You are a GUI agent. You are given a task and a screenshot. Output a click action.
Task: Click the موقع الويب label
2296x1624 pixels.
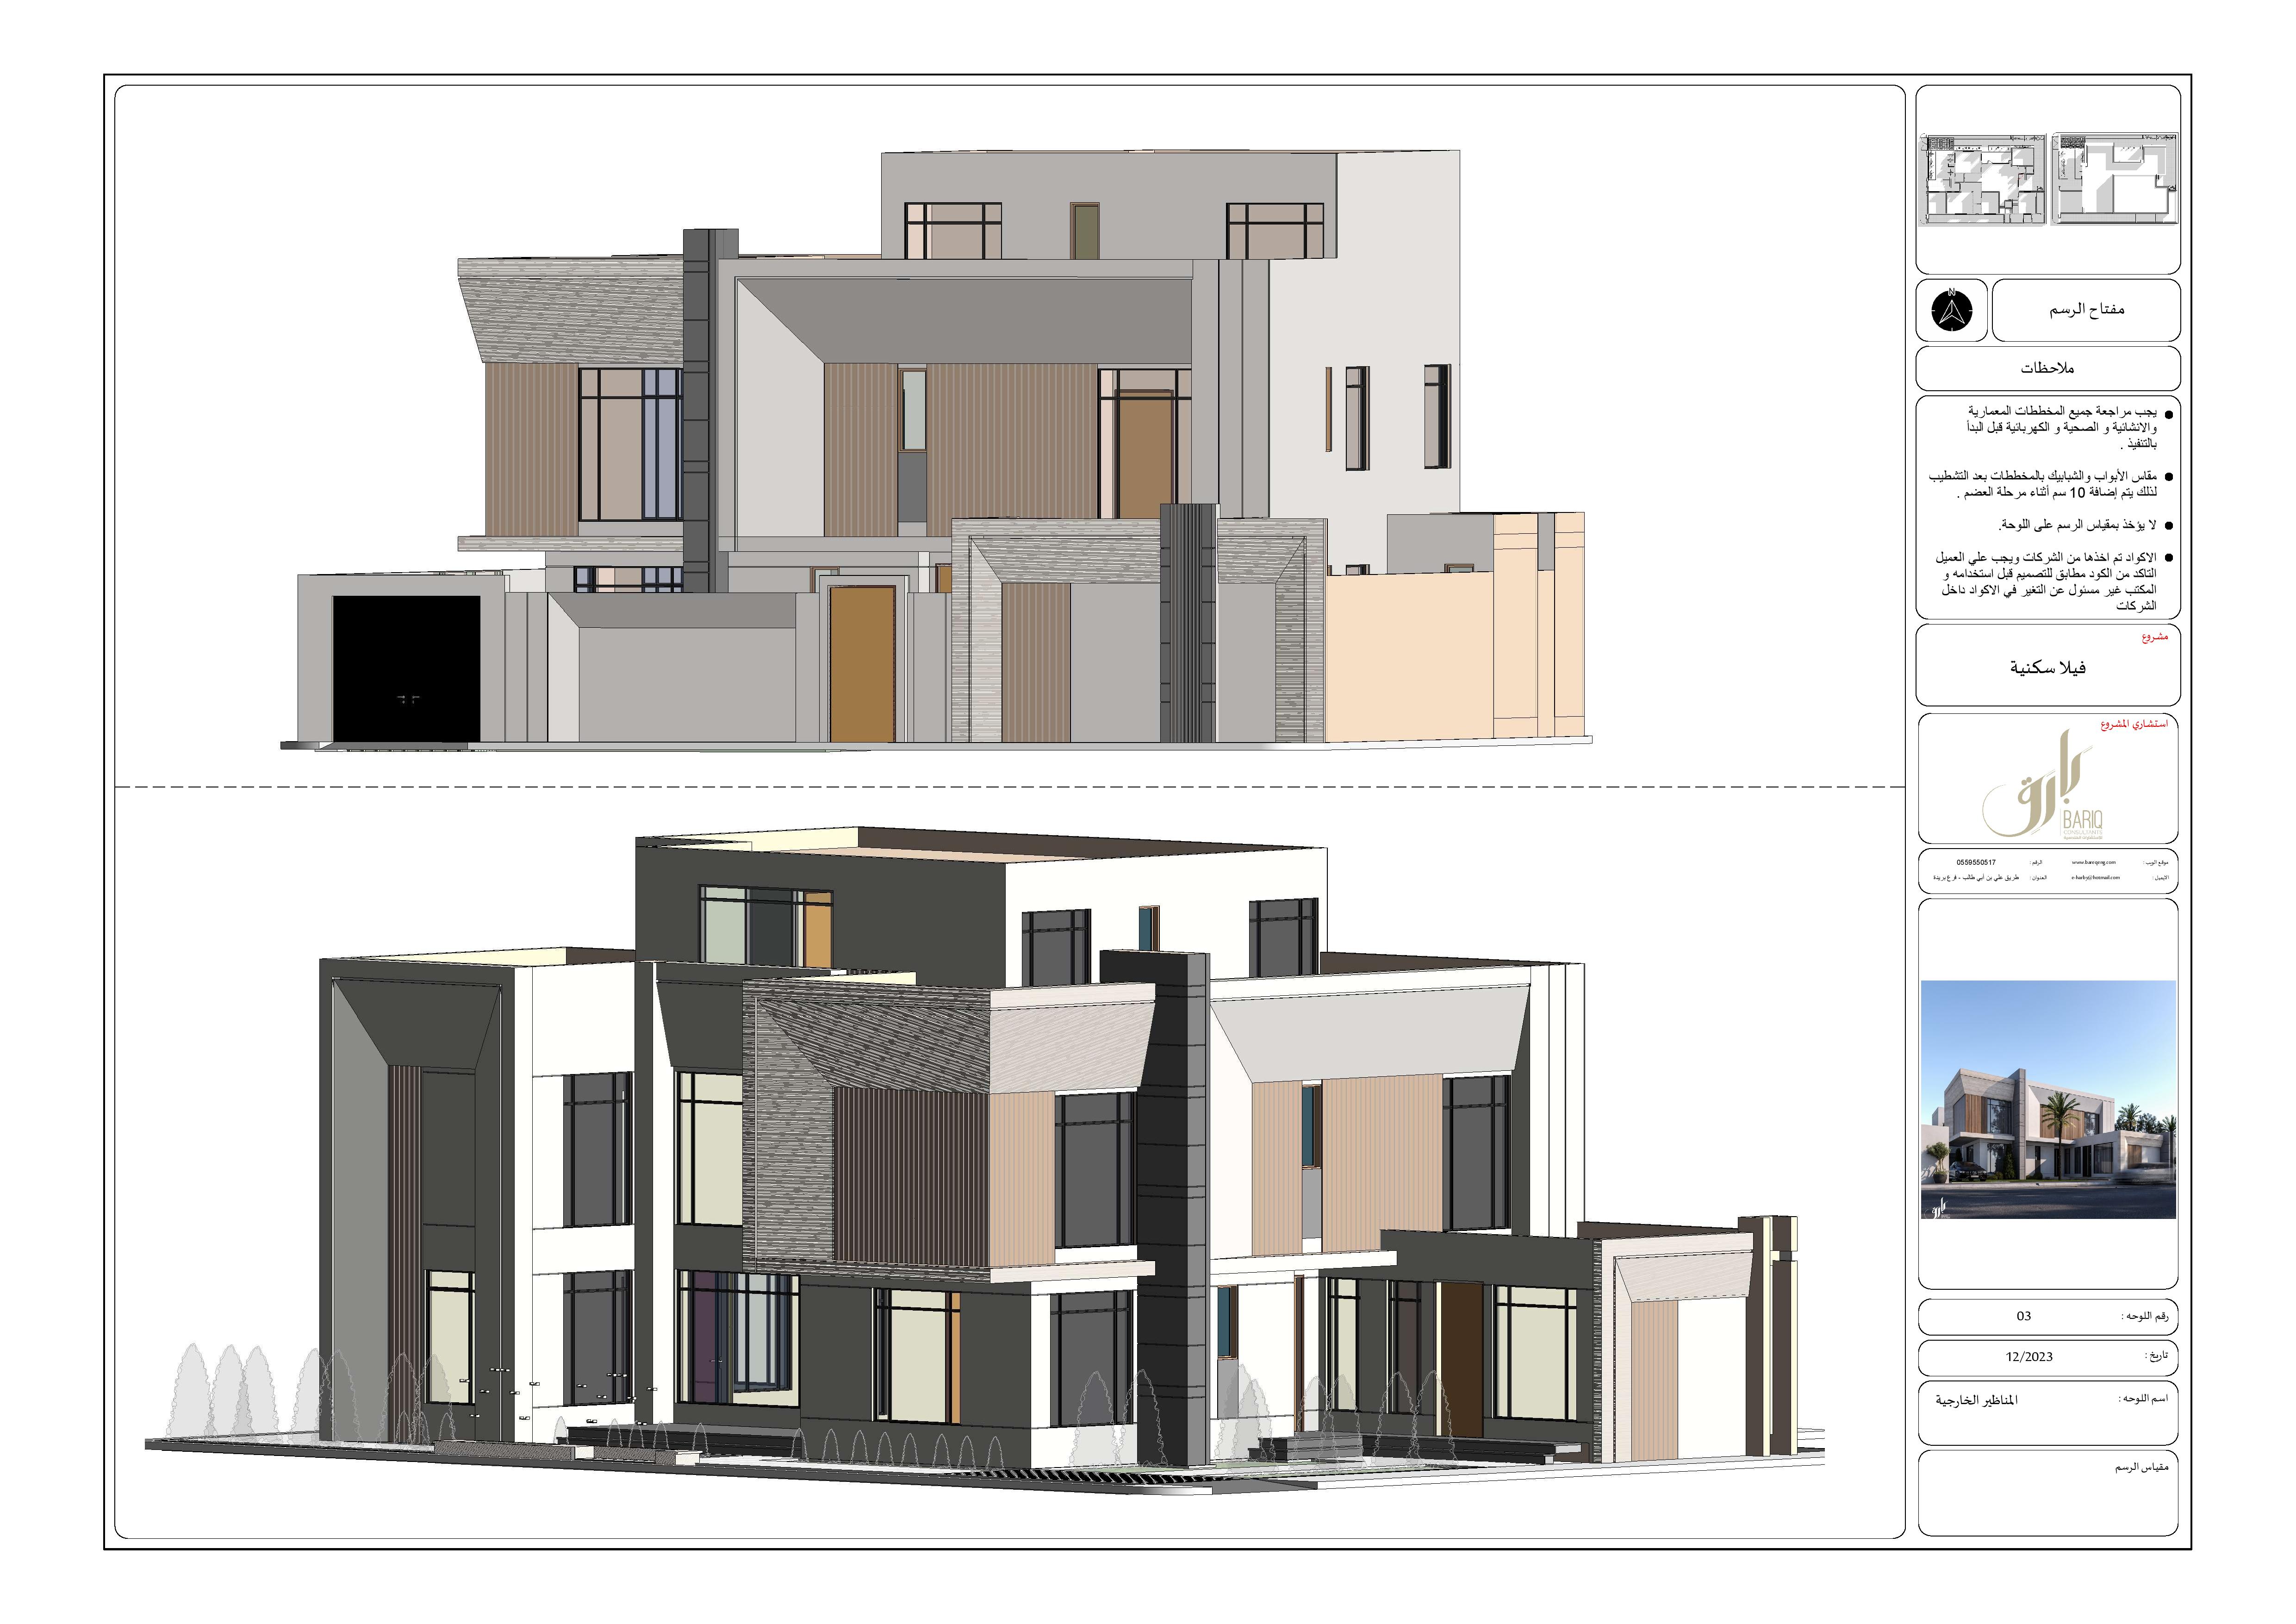pyautogui.click(x=2156, y=862)
